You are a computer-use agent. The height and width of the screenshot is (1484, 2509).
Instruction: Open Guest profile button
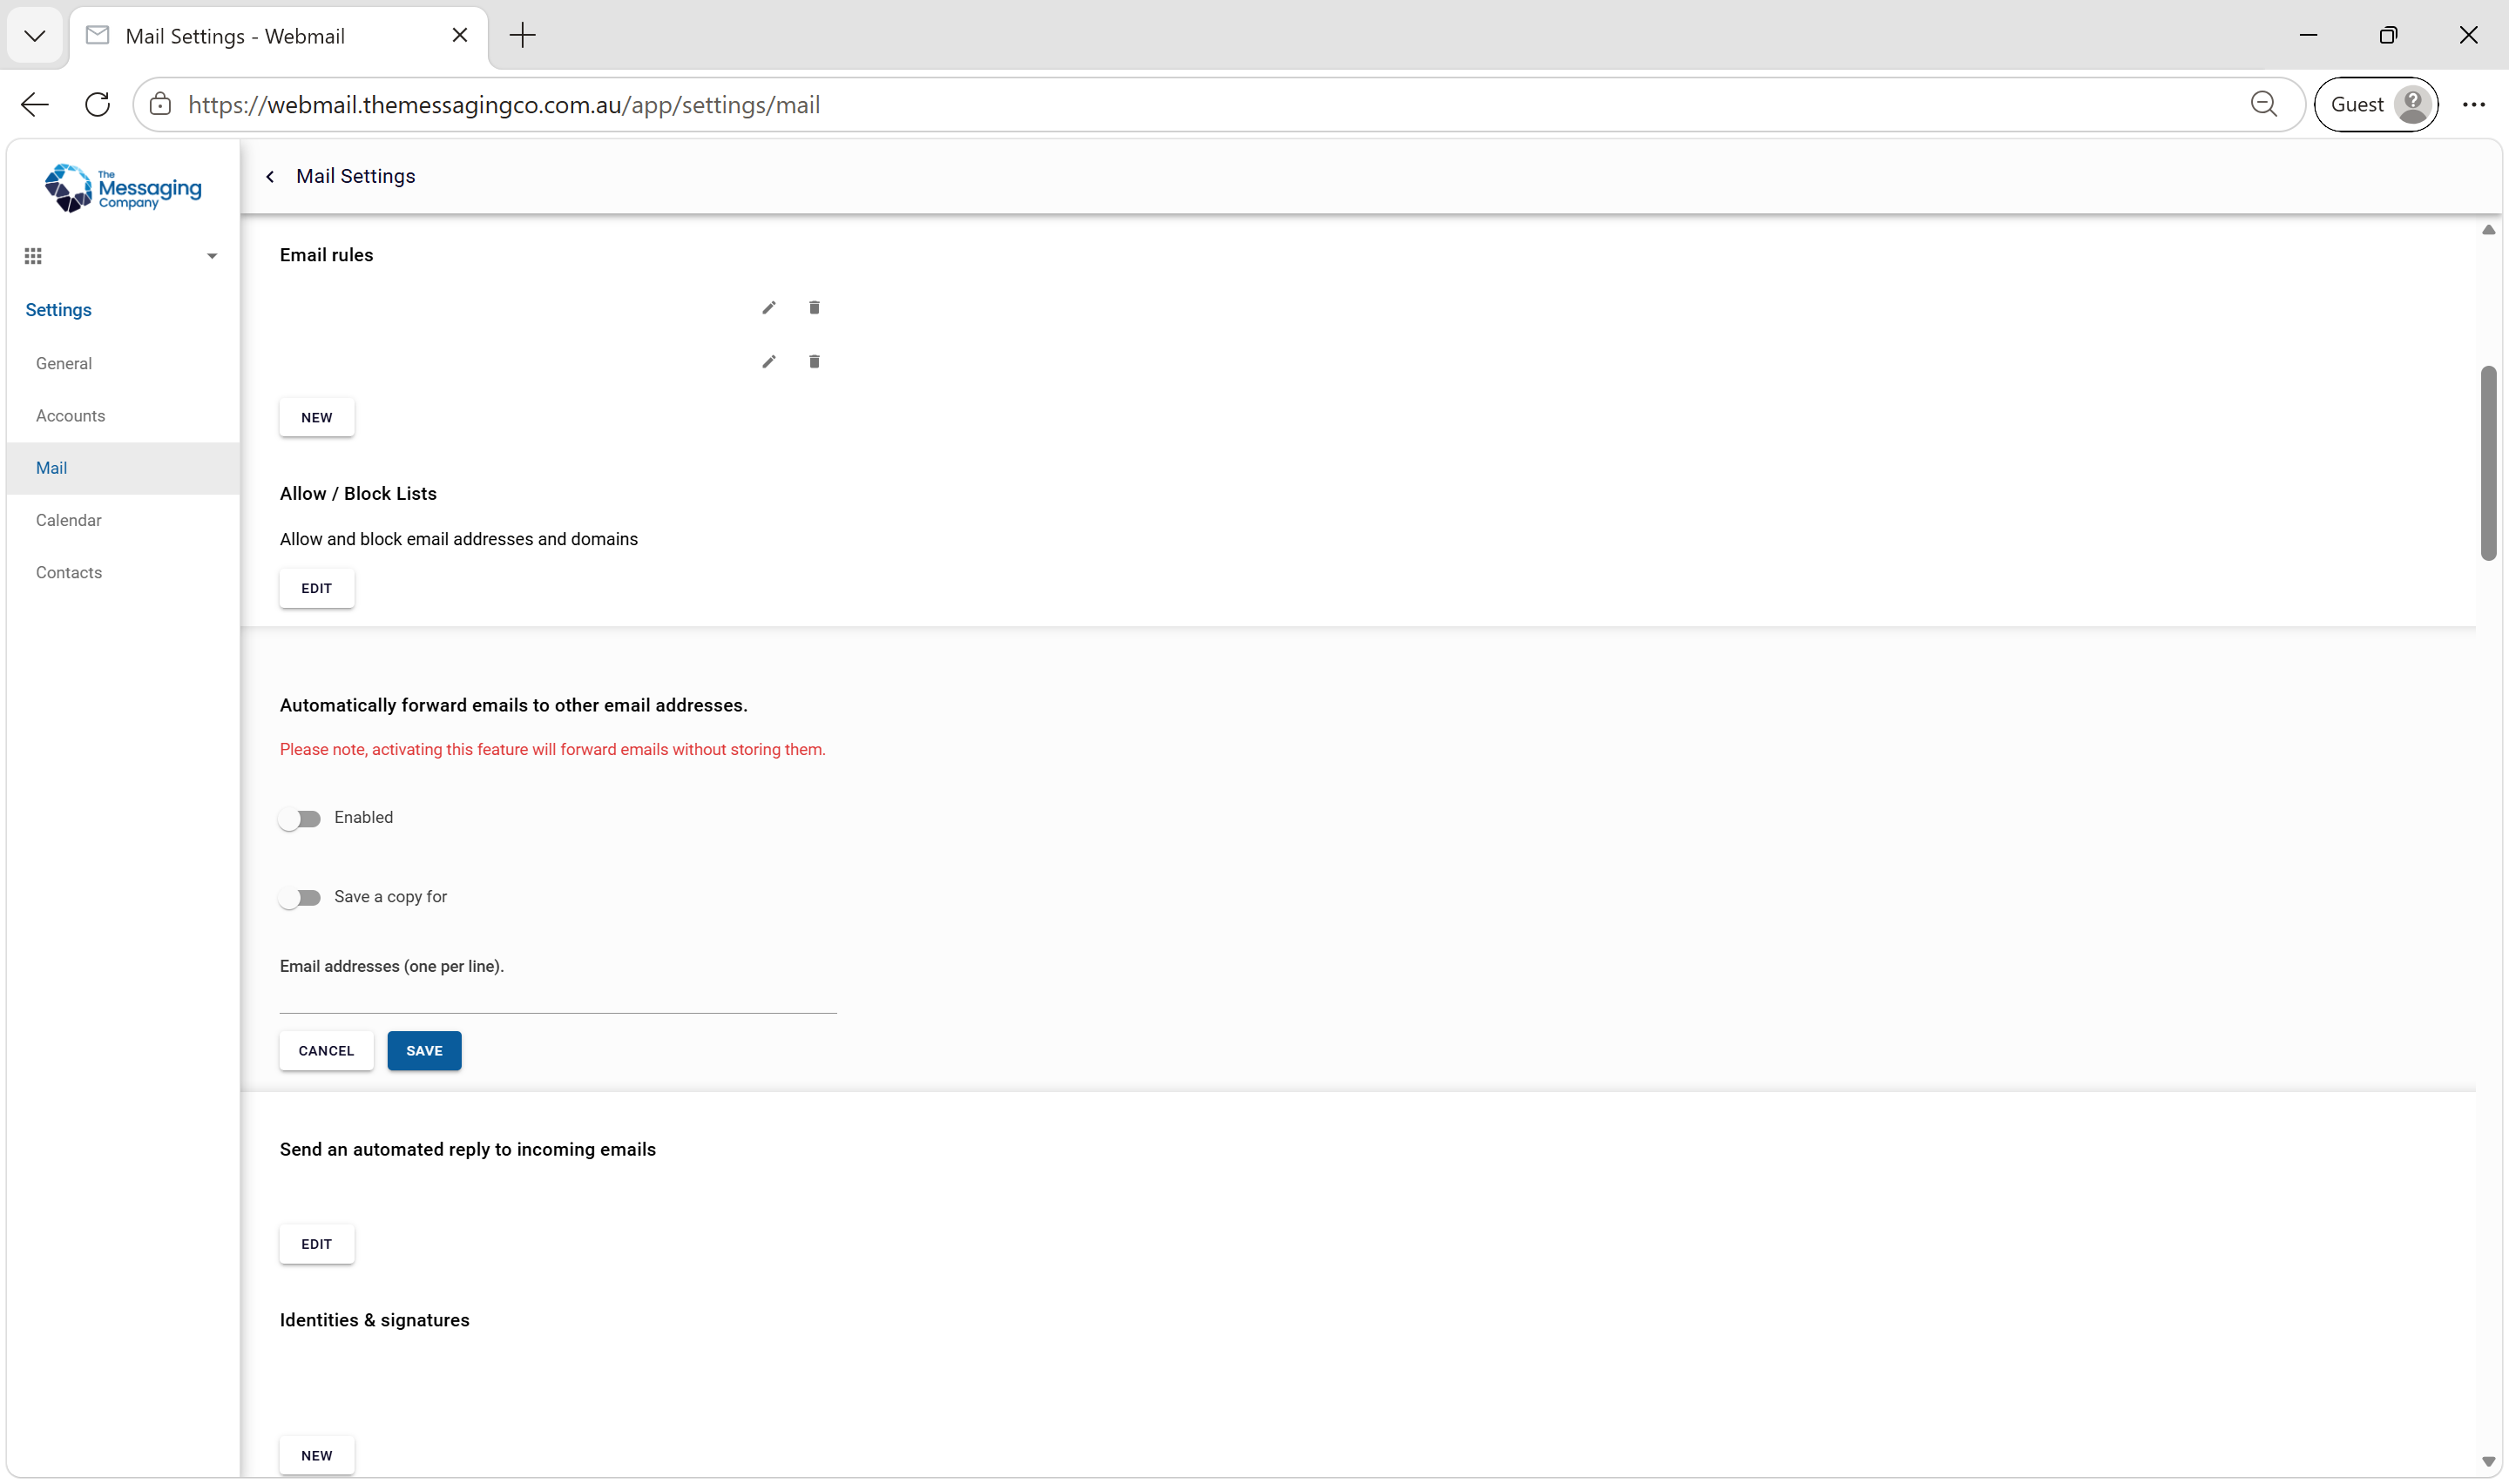click(2376, 105)
